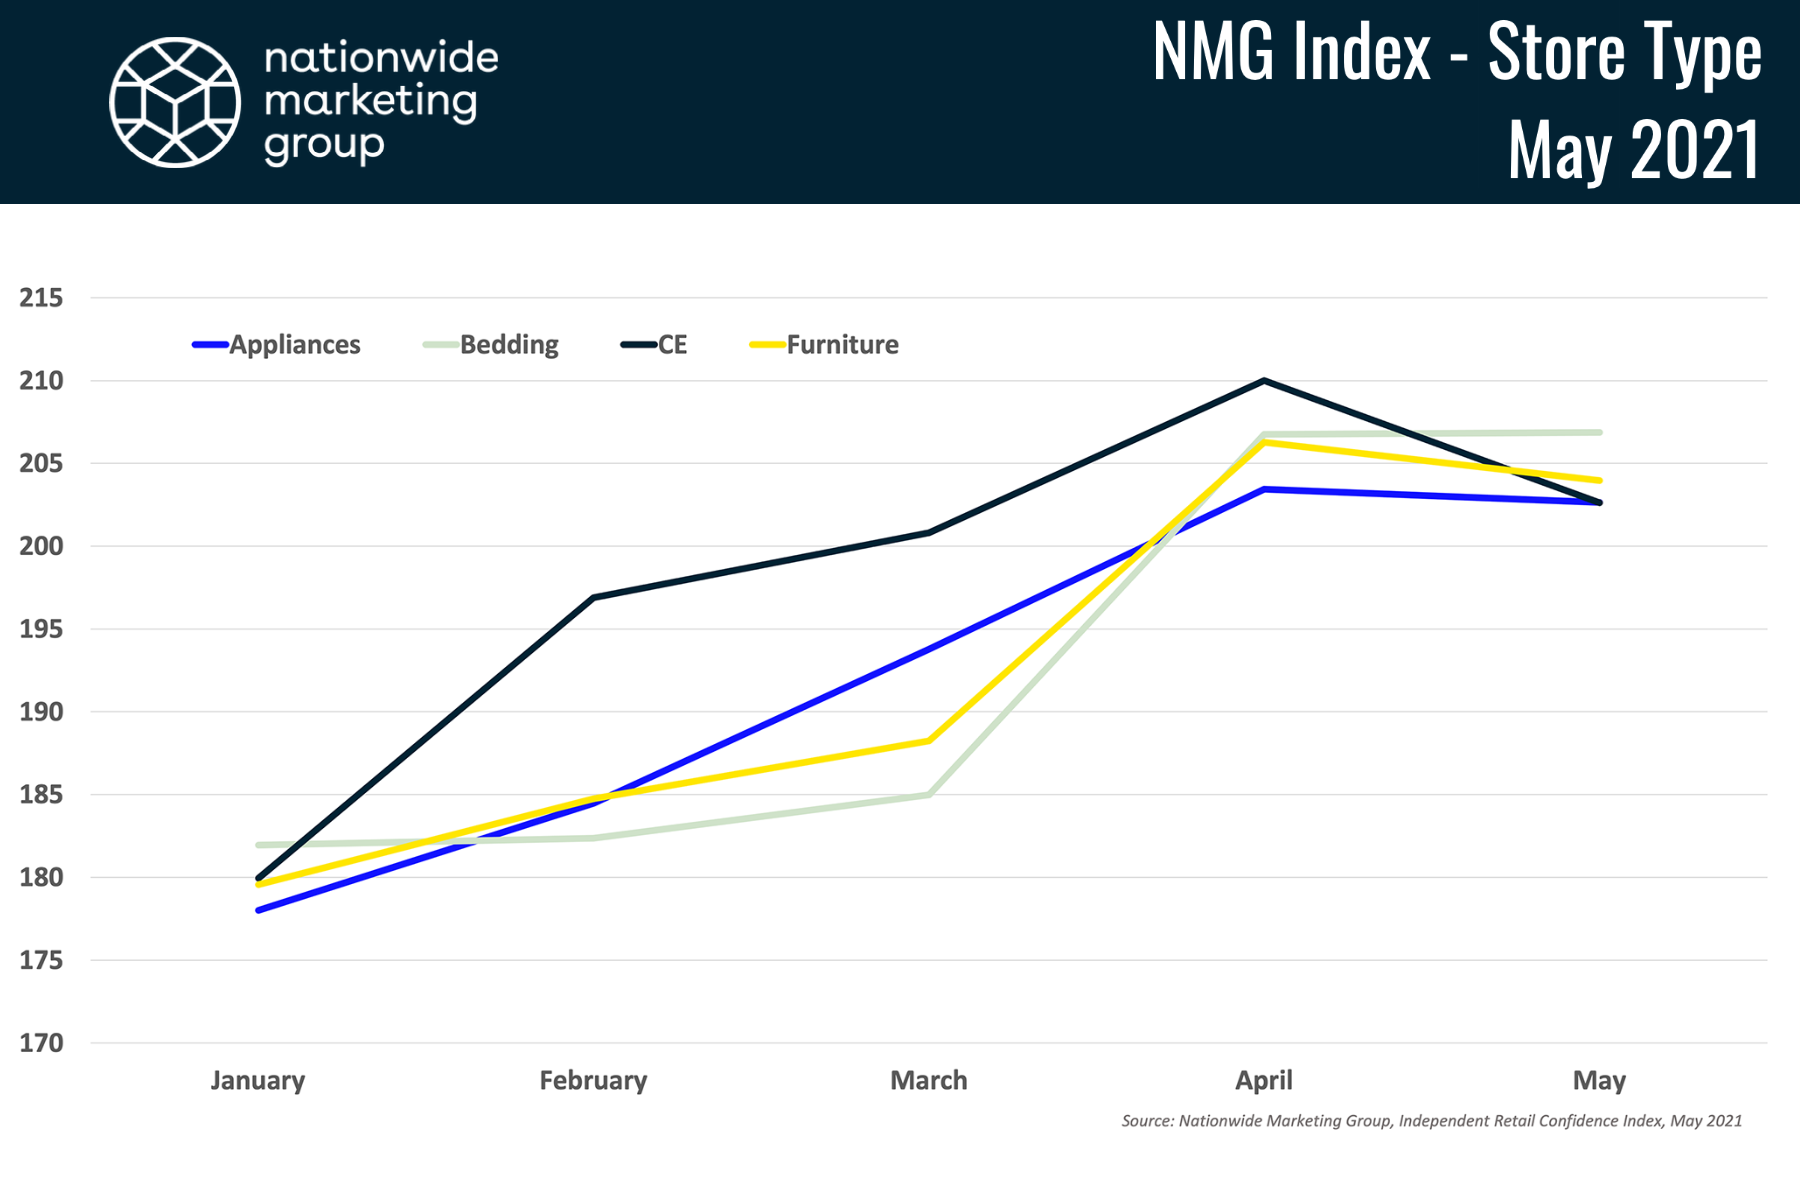Viewport: 1800px width, 1200px height.
Task: Click the 205 y-axis label
Action: [41, 463]
